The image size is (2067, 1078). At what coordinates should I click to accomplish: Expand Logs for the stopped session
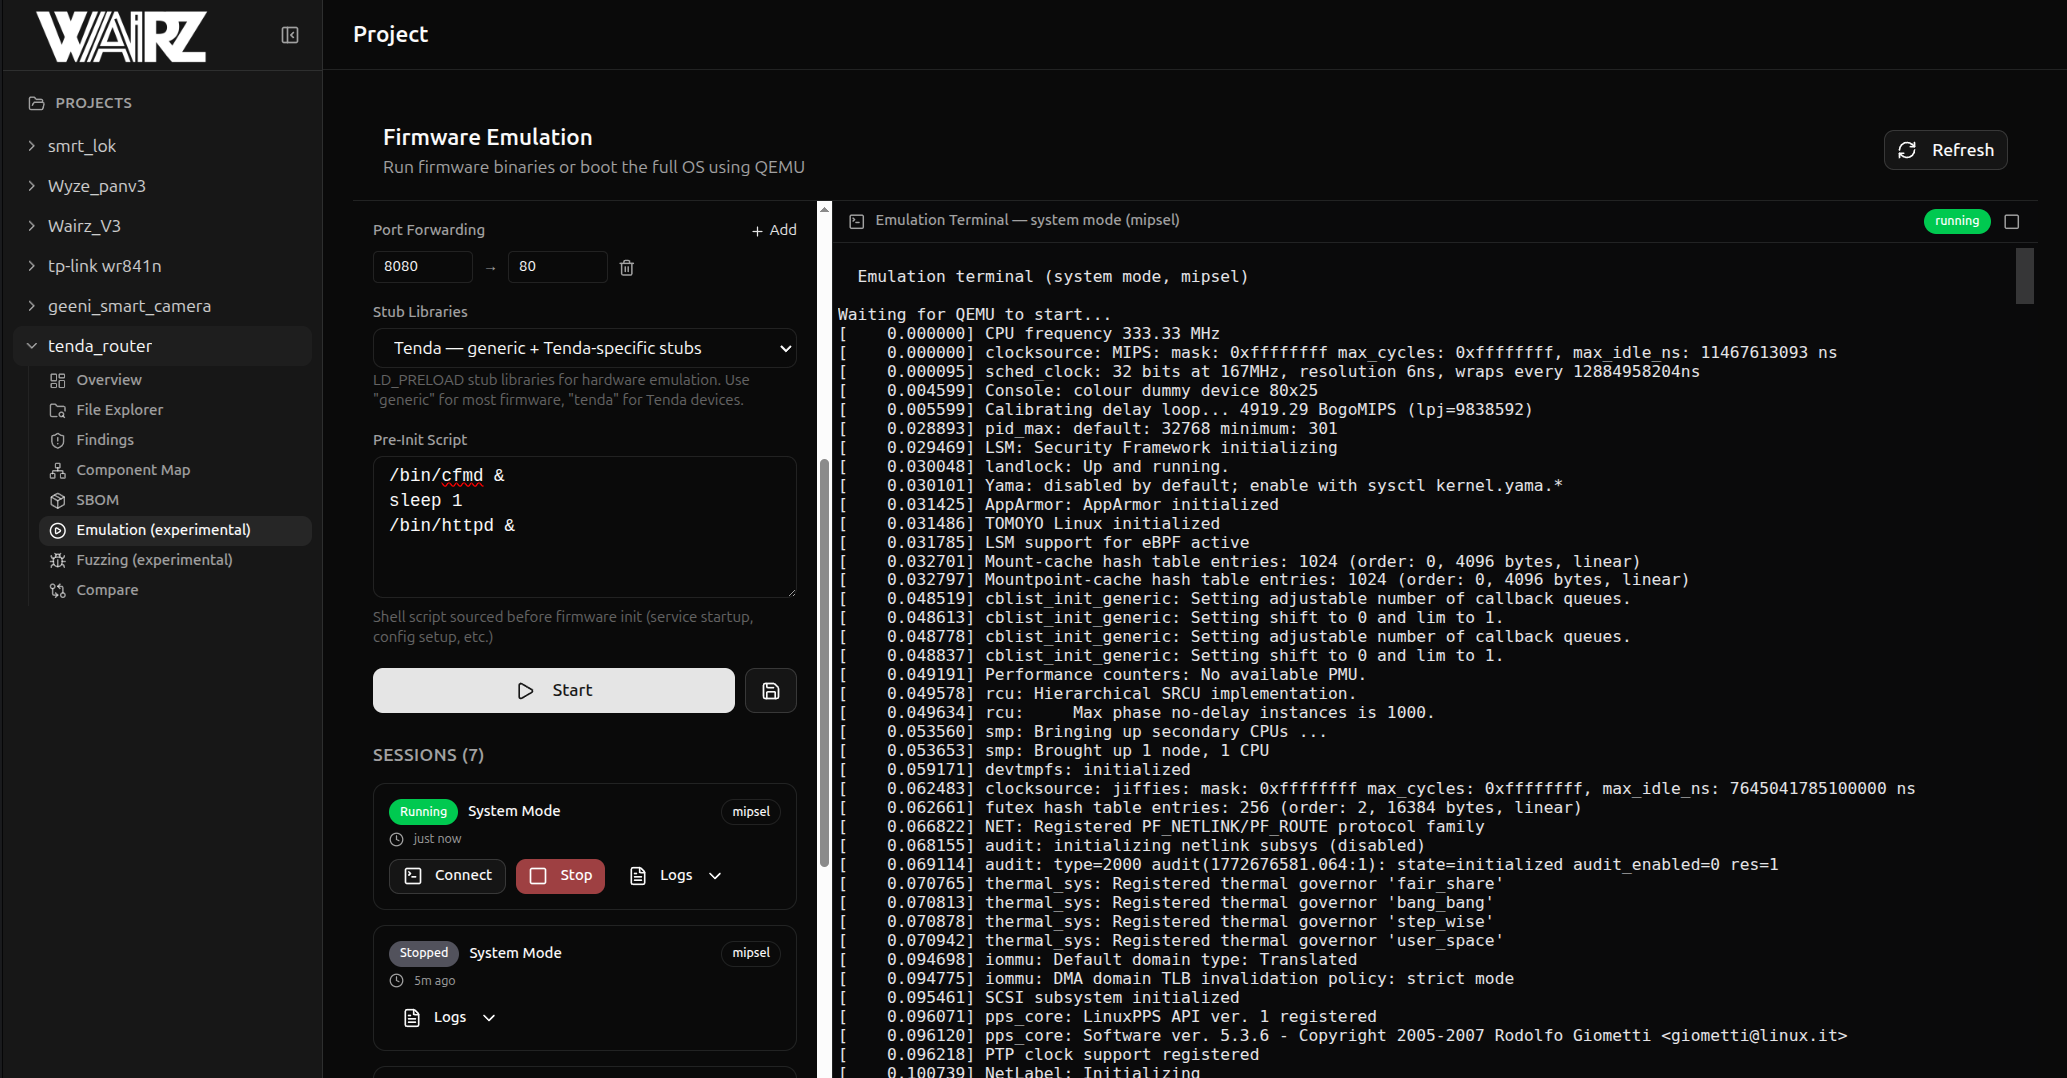[x=450, y=1018]
